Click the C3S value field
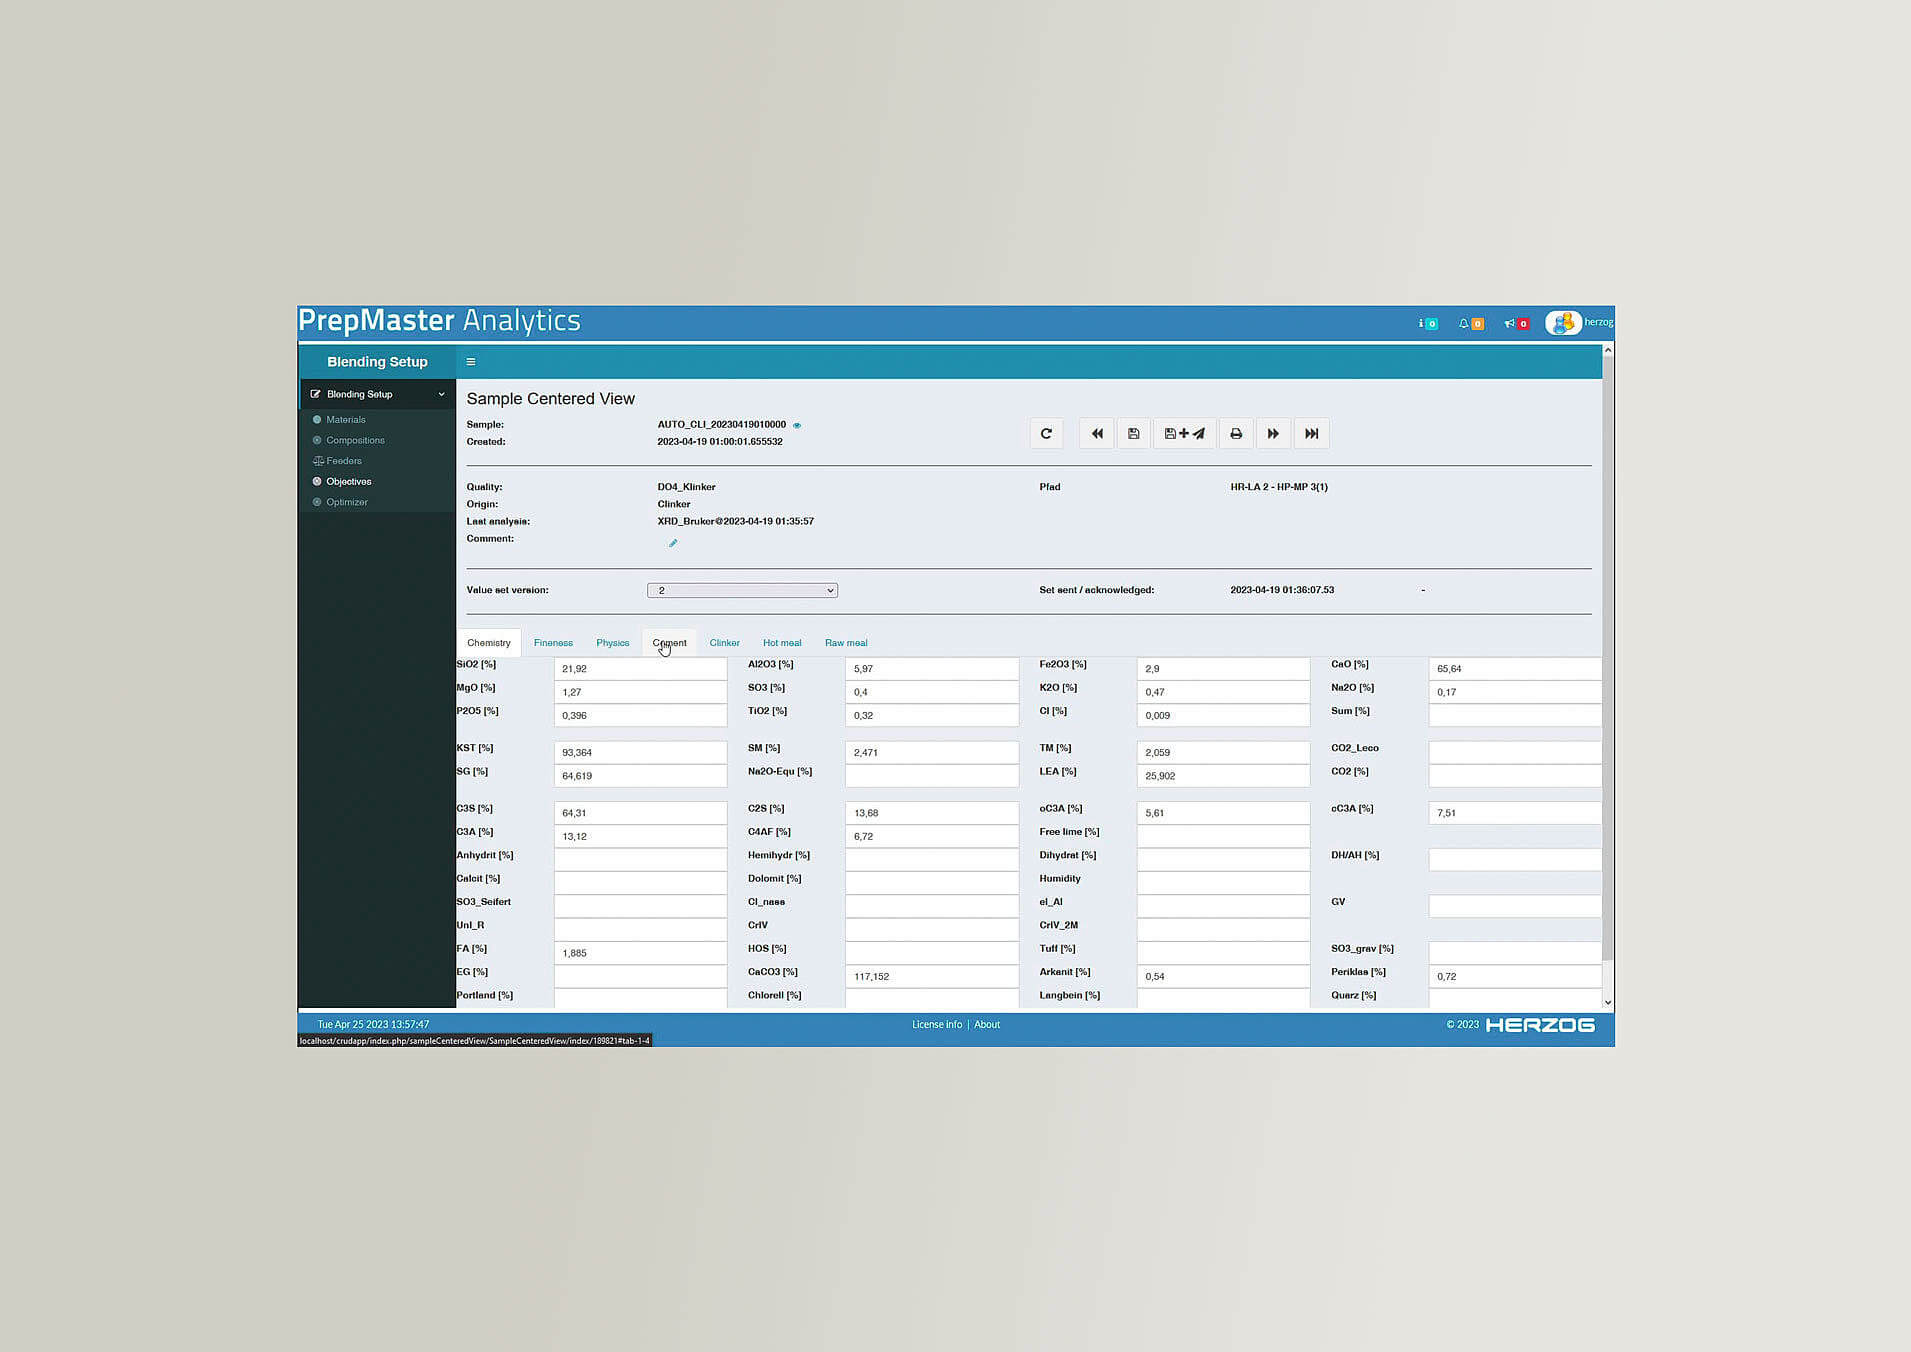Screen dimensions: 1911x1352 [640, 813]
